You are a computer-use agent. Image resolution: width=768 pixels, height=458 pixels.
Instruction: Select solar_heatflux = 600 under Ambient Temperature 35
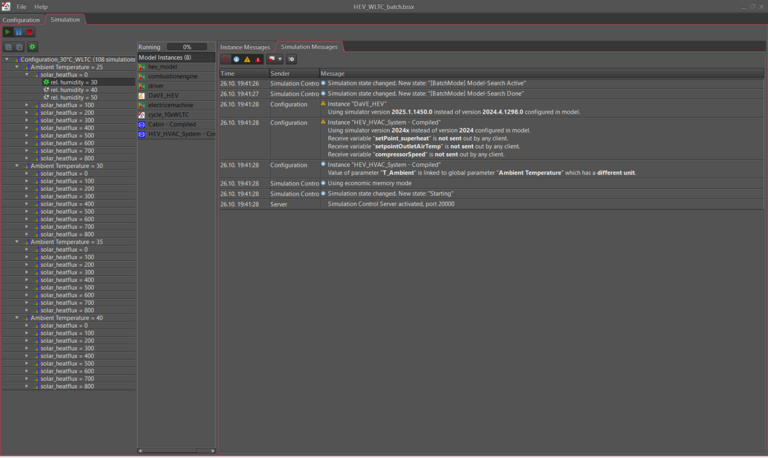click(x=67, y=295)
